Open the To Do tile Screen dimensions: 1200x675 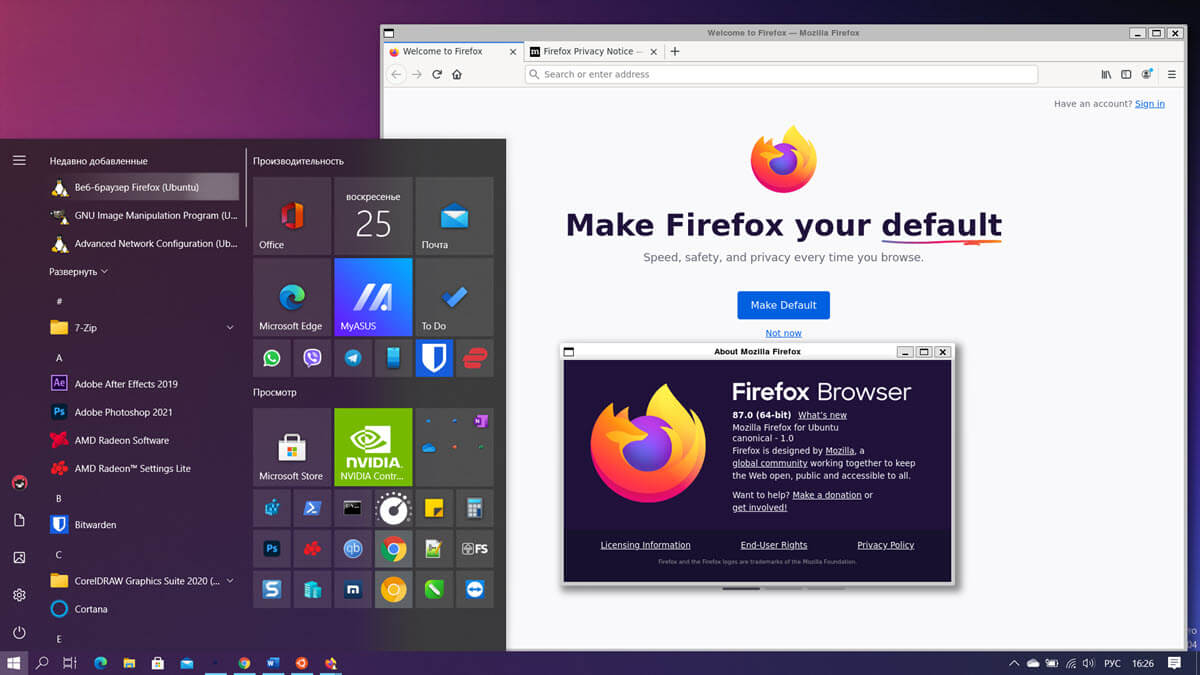pos(454,297)
